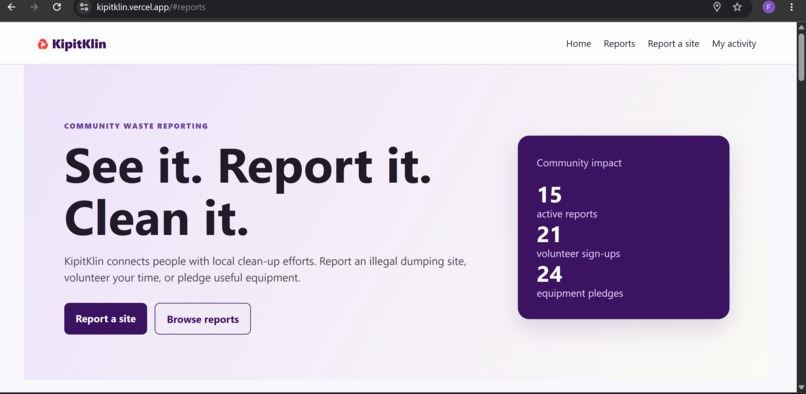Open the profile avatar F
Image resolution: width=806 pixels, height=394 pixels.
[768, 7]
